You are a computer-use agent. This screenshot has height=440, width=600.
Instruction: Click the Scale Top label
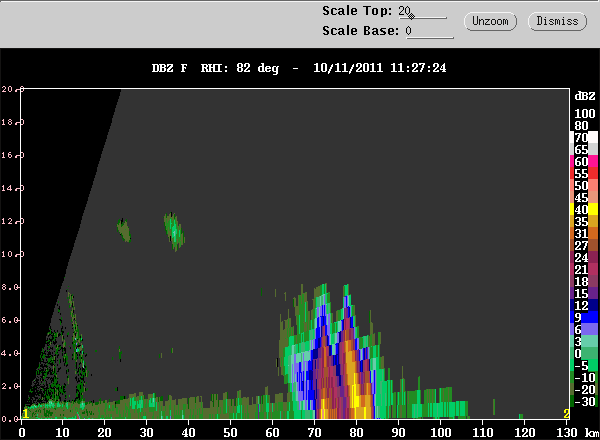357,11
